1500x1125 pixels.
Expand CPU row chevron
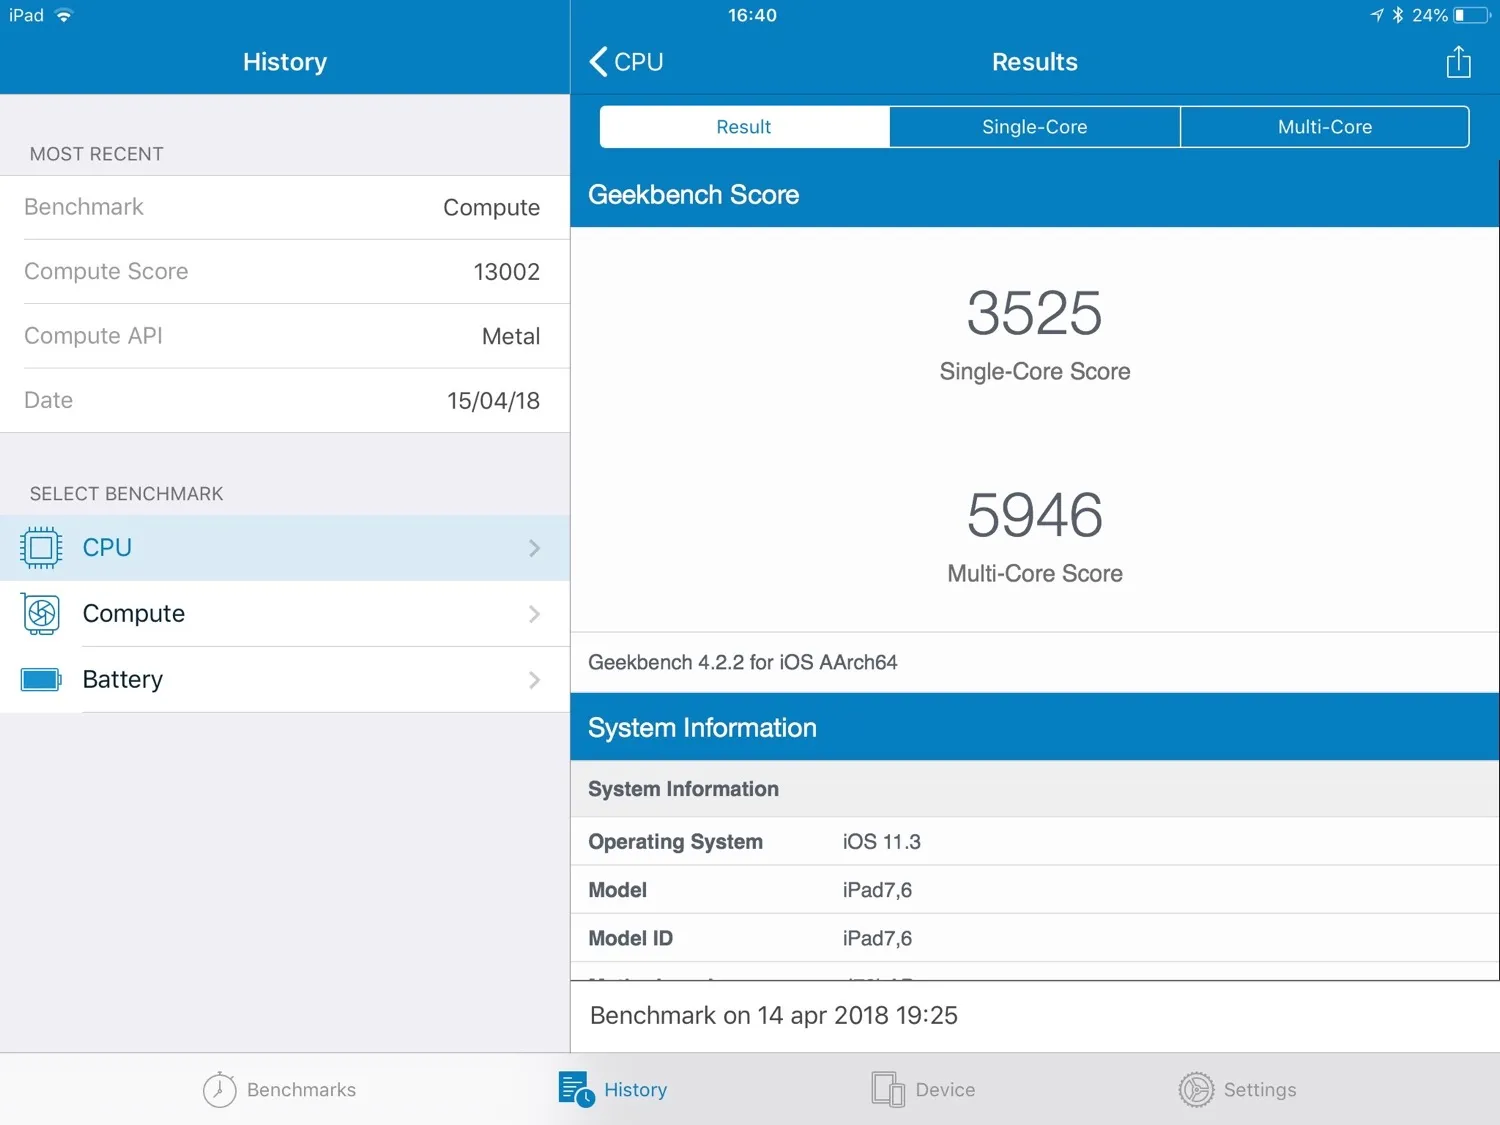click(535, 548)
